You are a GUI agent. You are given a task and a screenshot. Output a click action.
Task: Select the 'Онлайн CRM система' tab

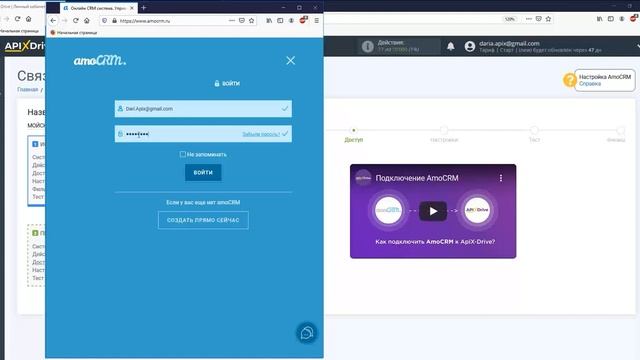coord(98,8)
